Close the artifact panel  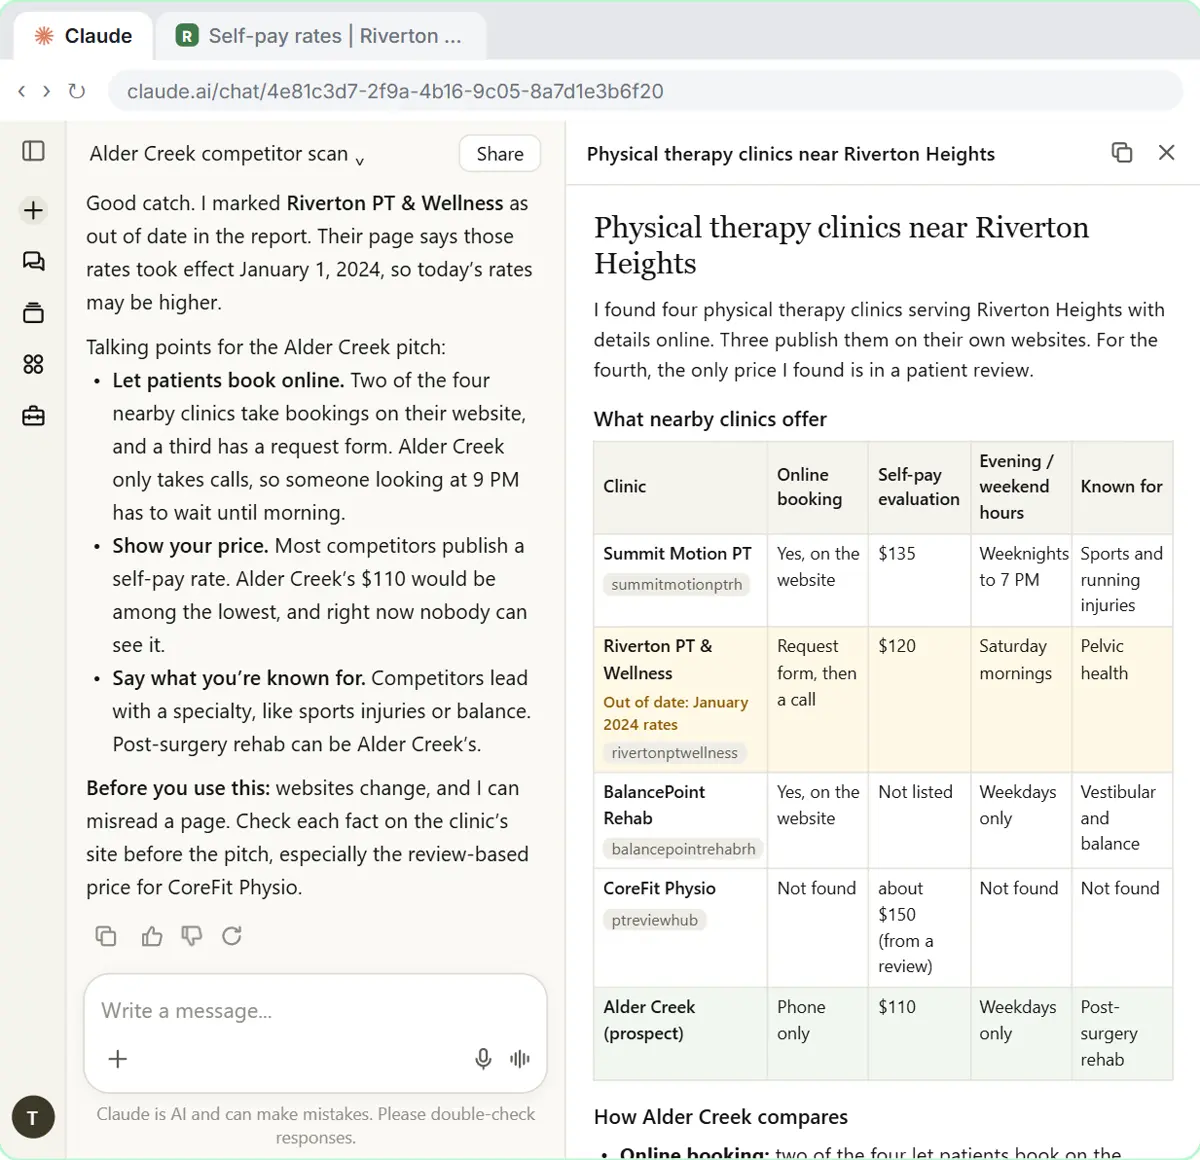[x=1166, y=152]
